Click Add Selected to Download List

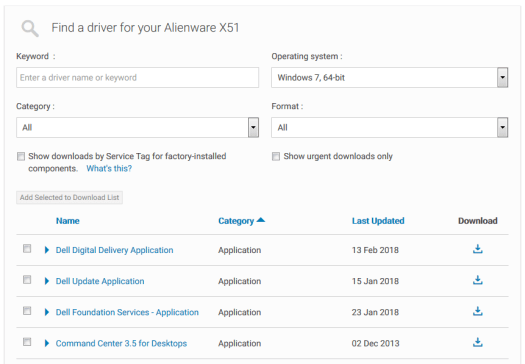click(69, 197)
